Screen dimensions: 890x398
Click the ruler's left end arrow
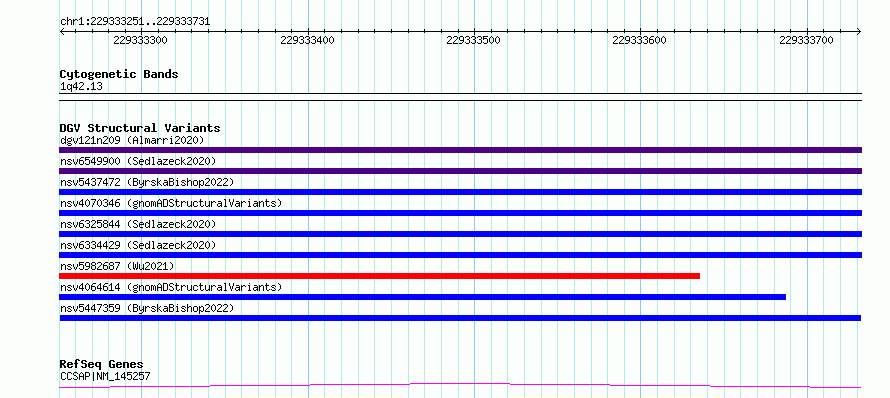point(62,31)
